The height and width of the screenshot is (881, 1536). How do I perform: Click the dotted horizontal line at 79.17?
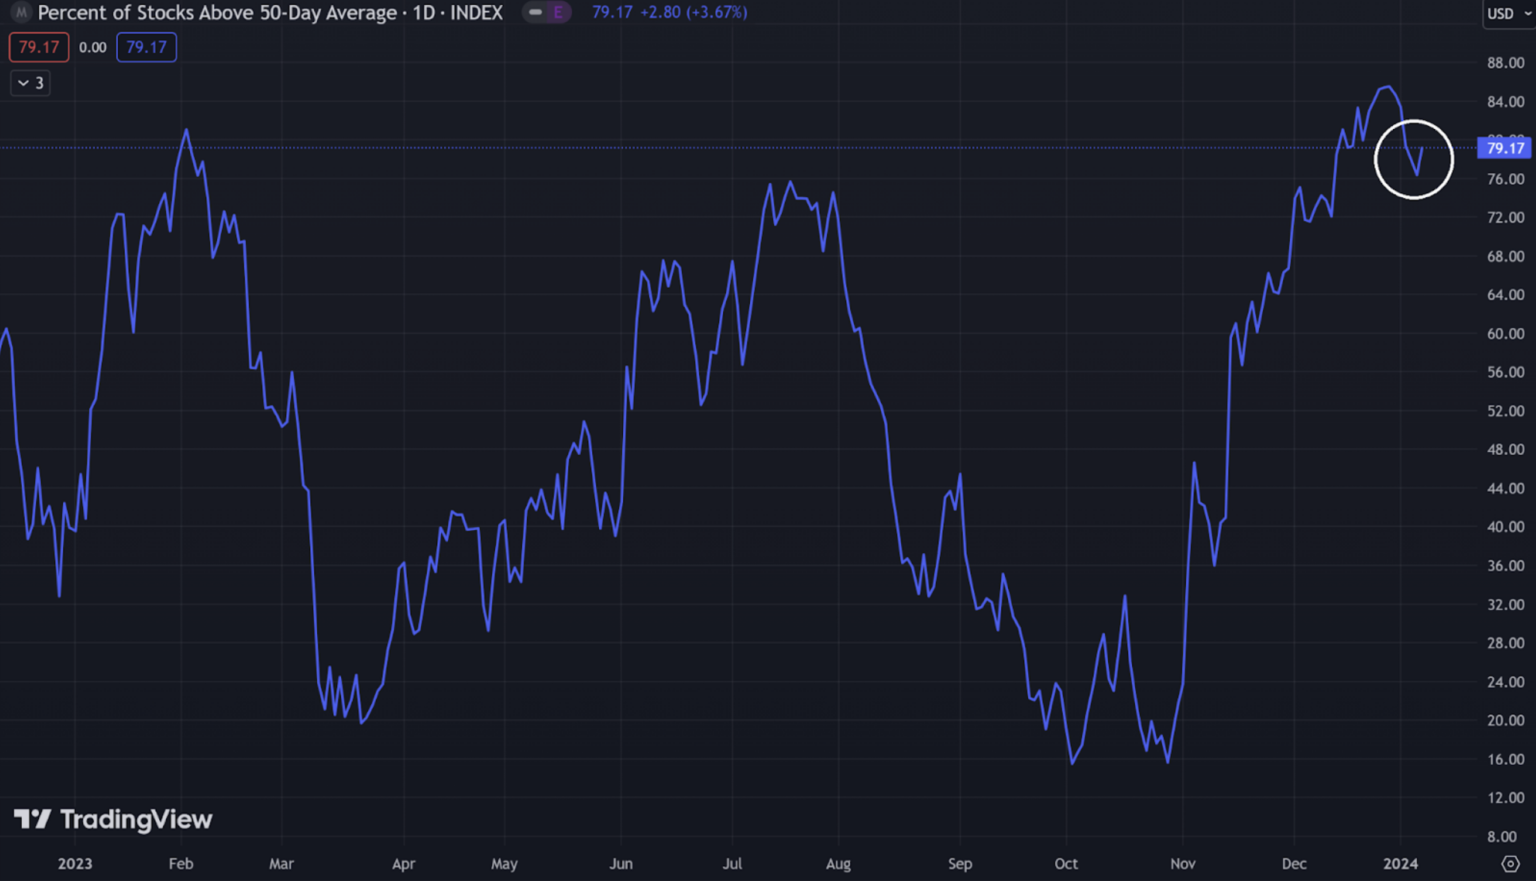700,147
